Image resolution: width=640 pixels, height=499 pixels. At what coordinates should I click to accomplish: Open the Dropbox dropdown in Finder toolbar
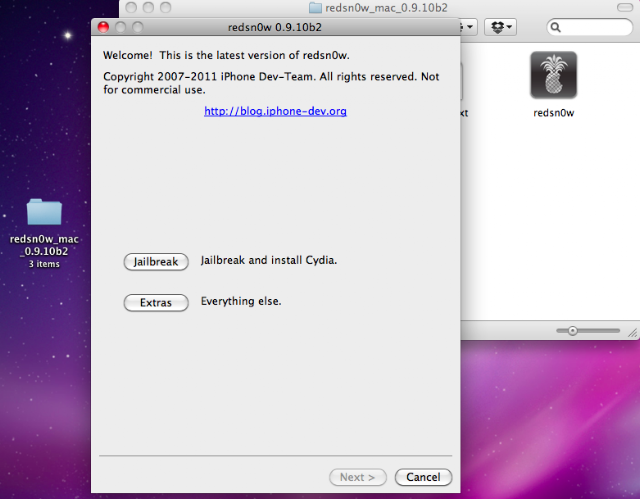(500, 27)
